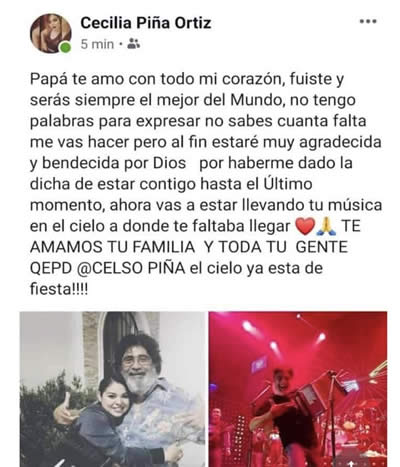
Task: Open the three-dot post options menu
Action: point(368,22)
